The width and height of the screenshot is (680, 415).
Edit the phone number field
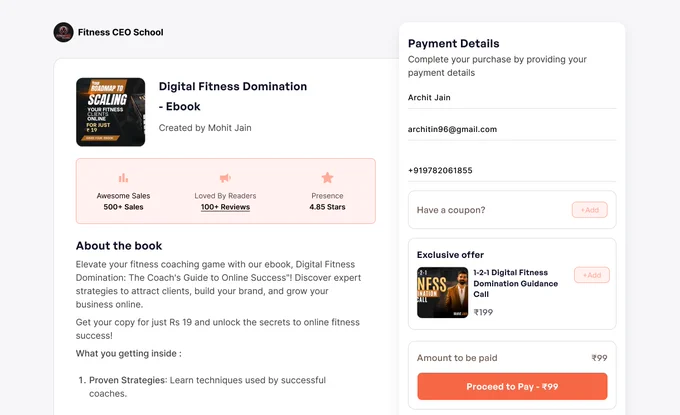pos(512,170)
